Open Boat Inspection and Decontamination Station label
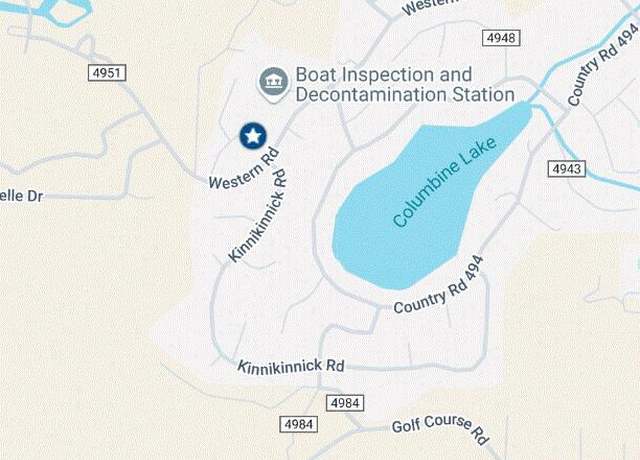640x460 pixels. point(404,84)
